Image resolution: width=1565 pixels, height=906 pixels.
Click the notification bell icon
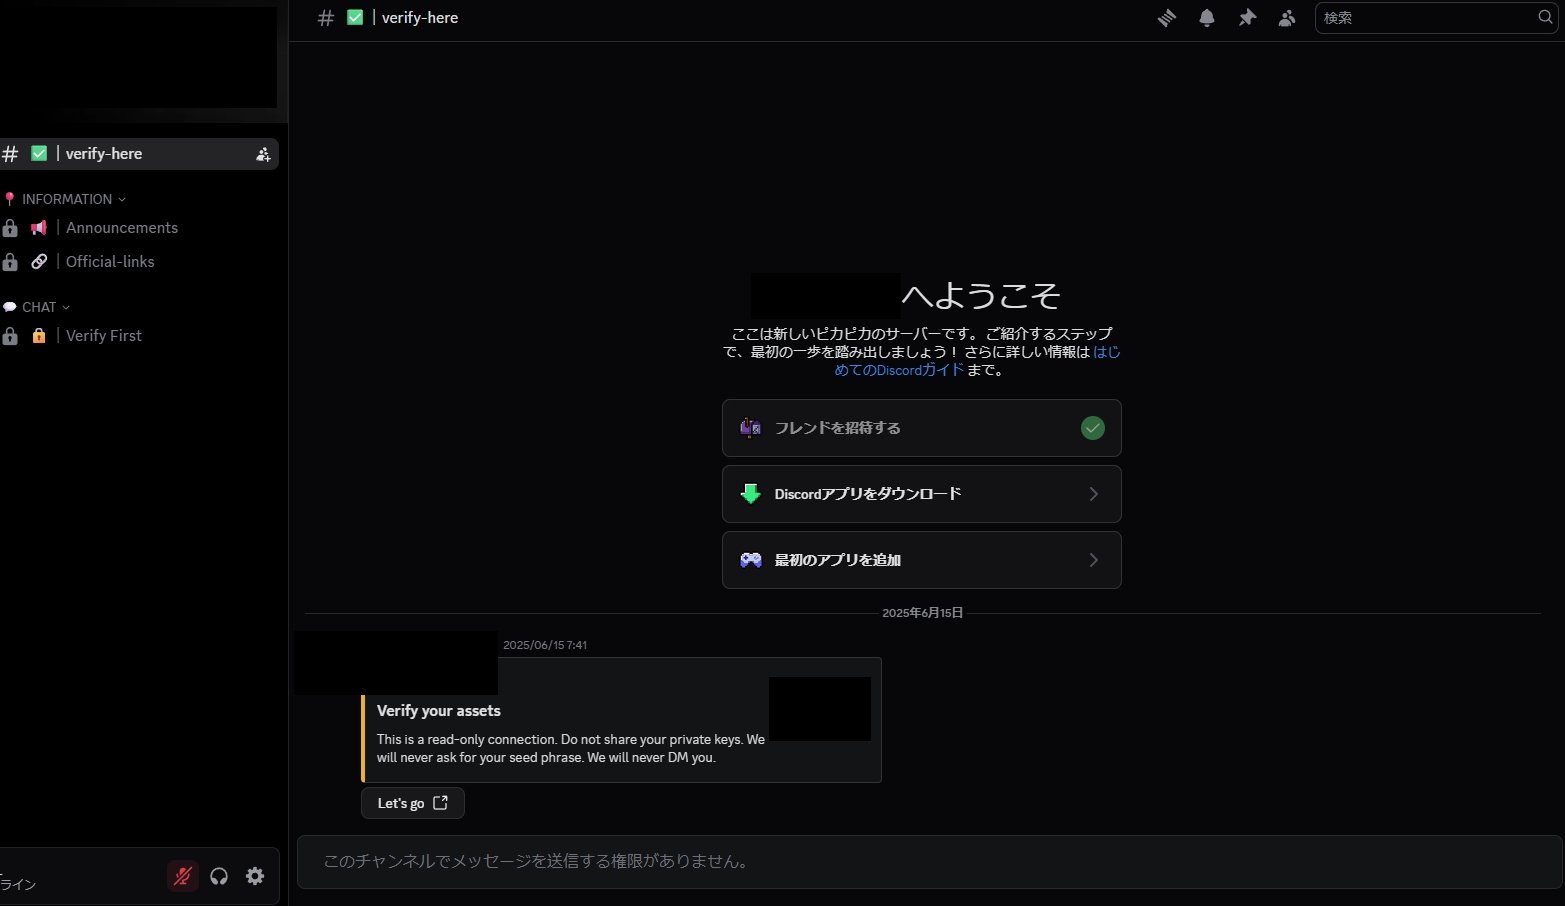[x=1207, y=18]
